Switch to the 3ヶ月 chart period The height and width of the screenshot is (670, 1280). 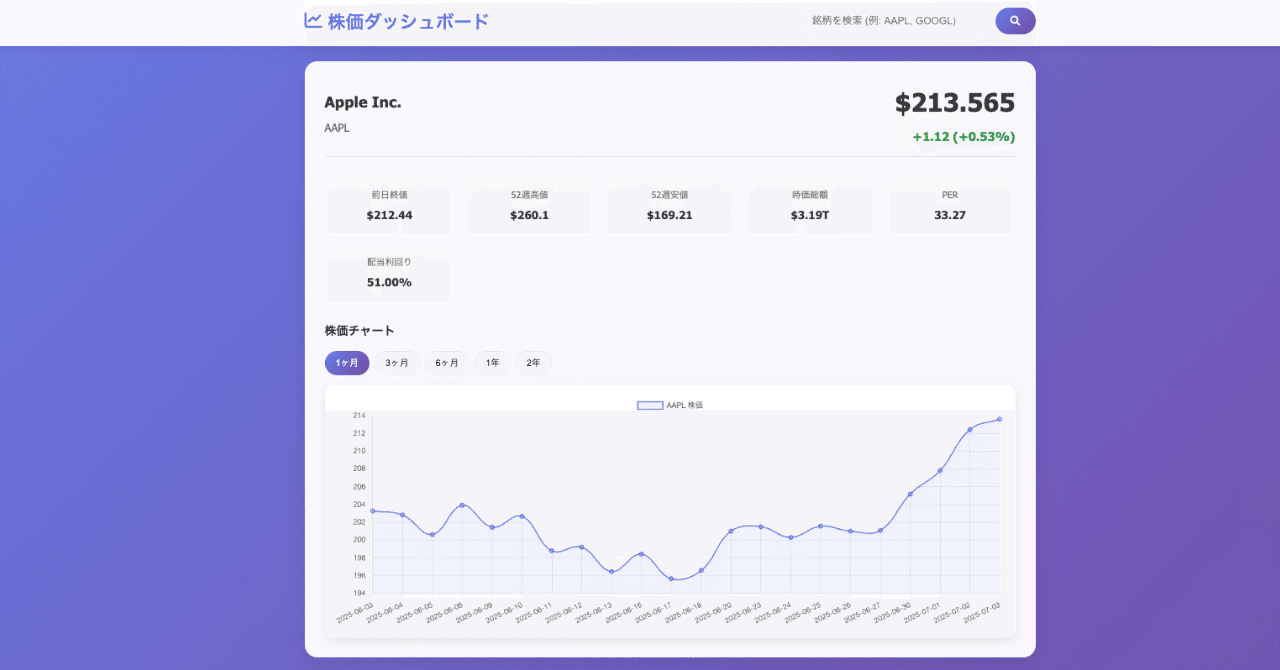point(396,362)
